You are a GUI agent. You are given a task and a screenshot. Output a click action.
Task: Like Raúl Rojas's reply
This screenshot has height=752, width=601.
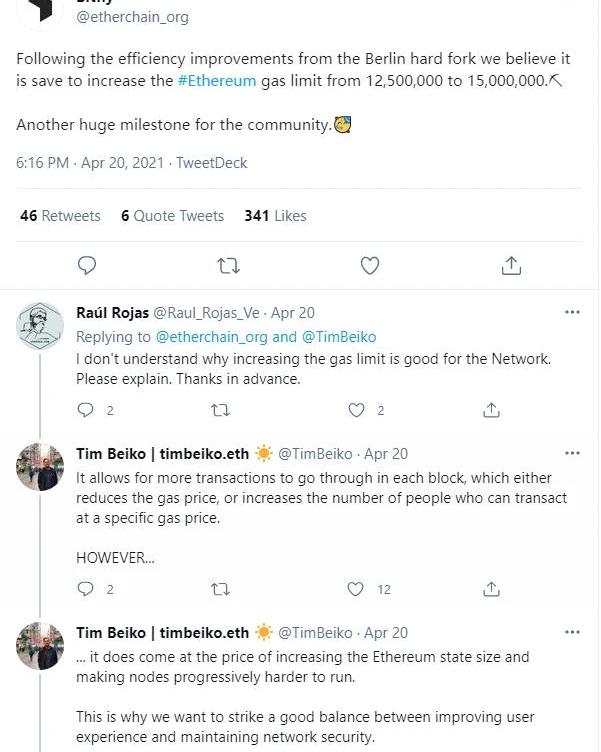tap(357, 410)
